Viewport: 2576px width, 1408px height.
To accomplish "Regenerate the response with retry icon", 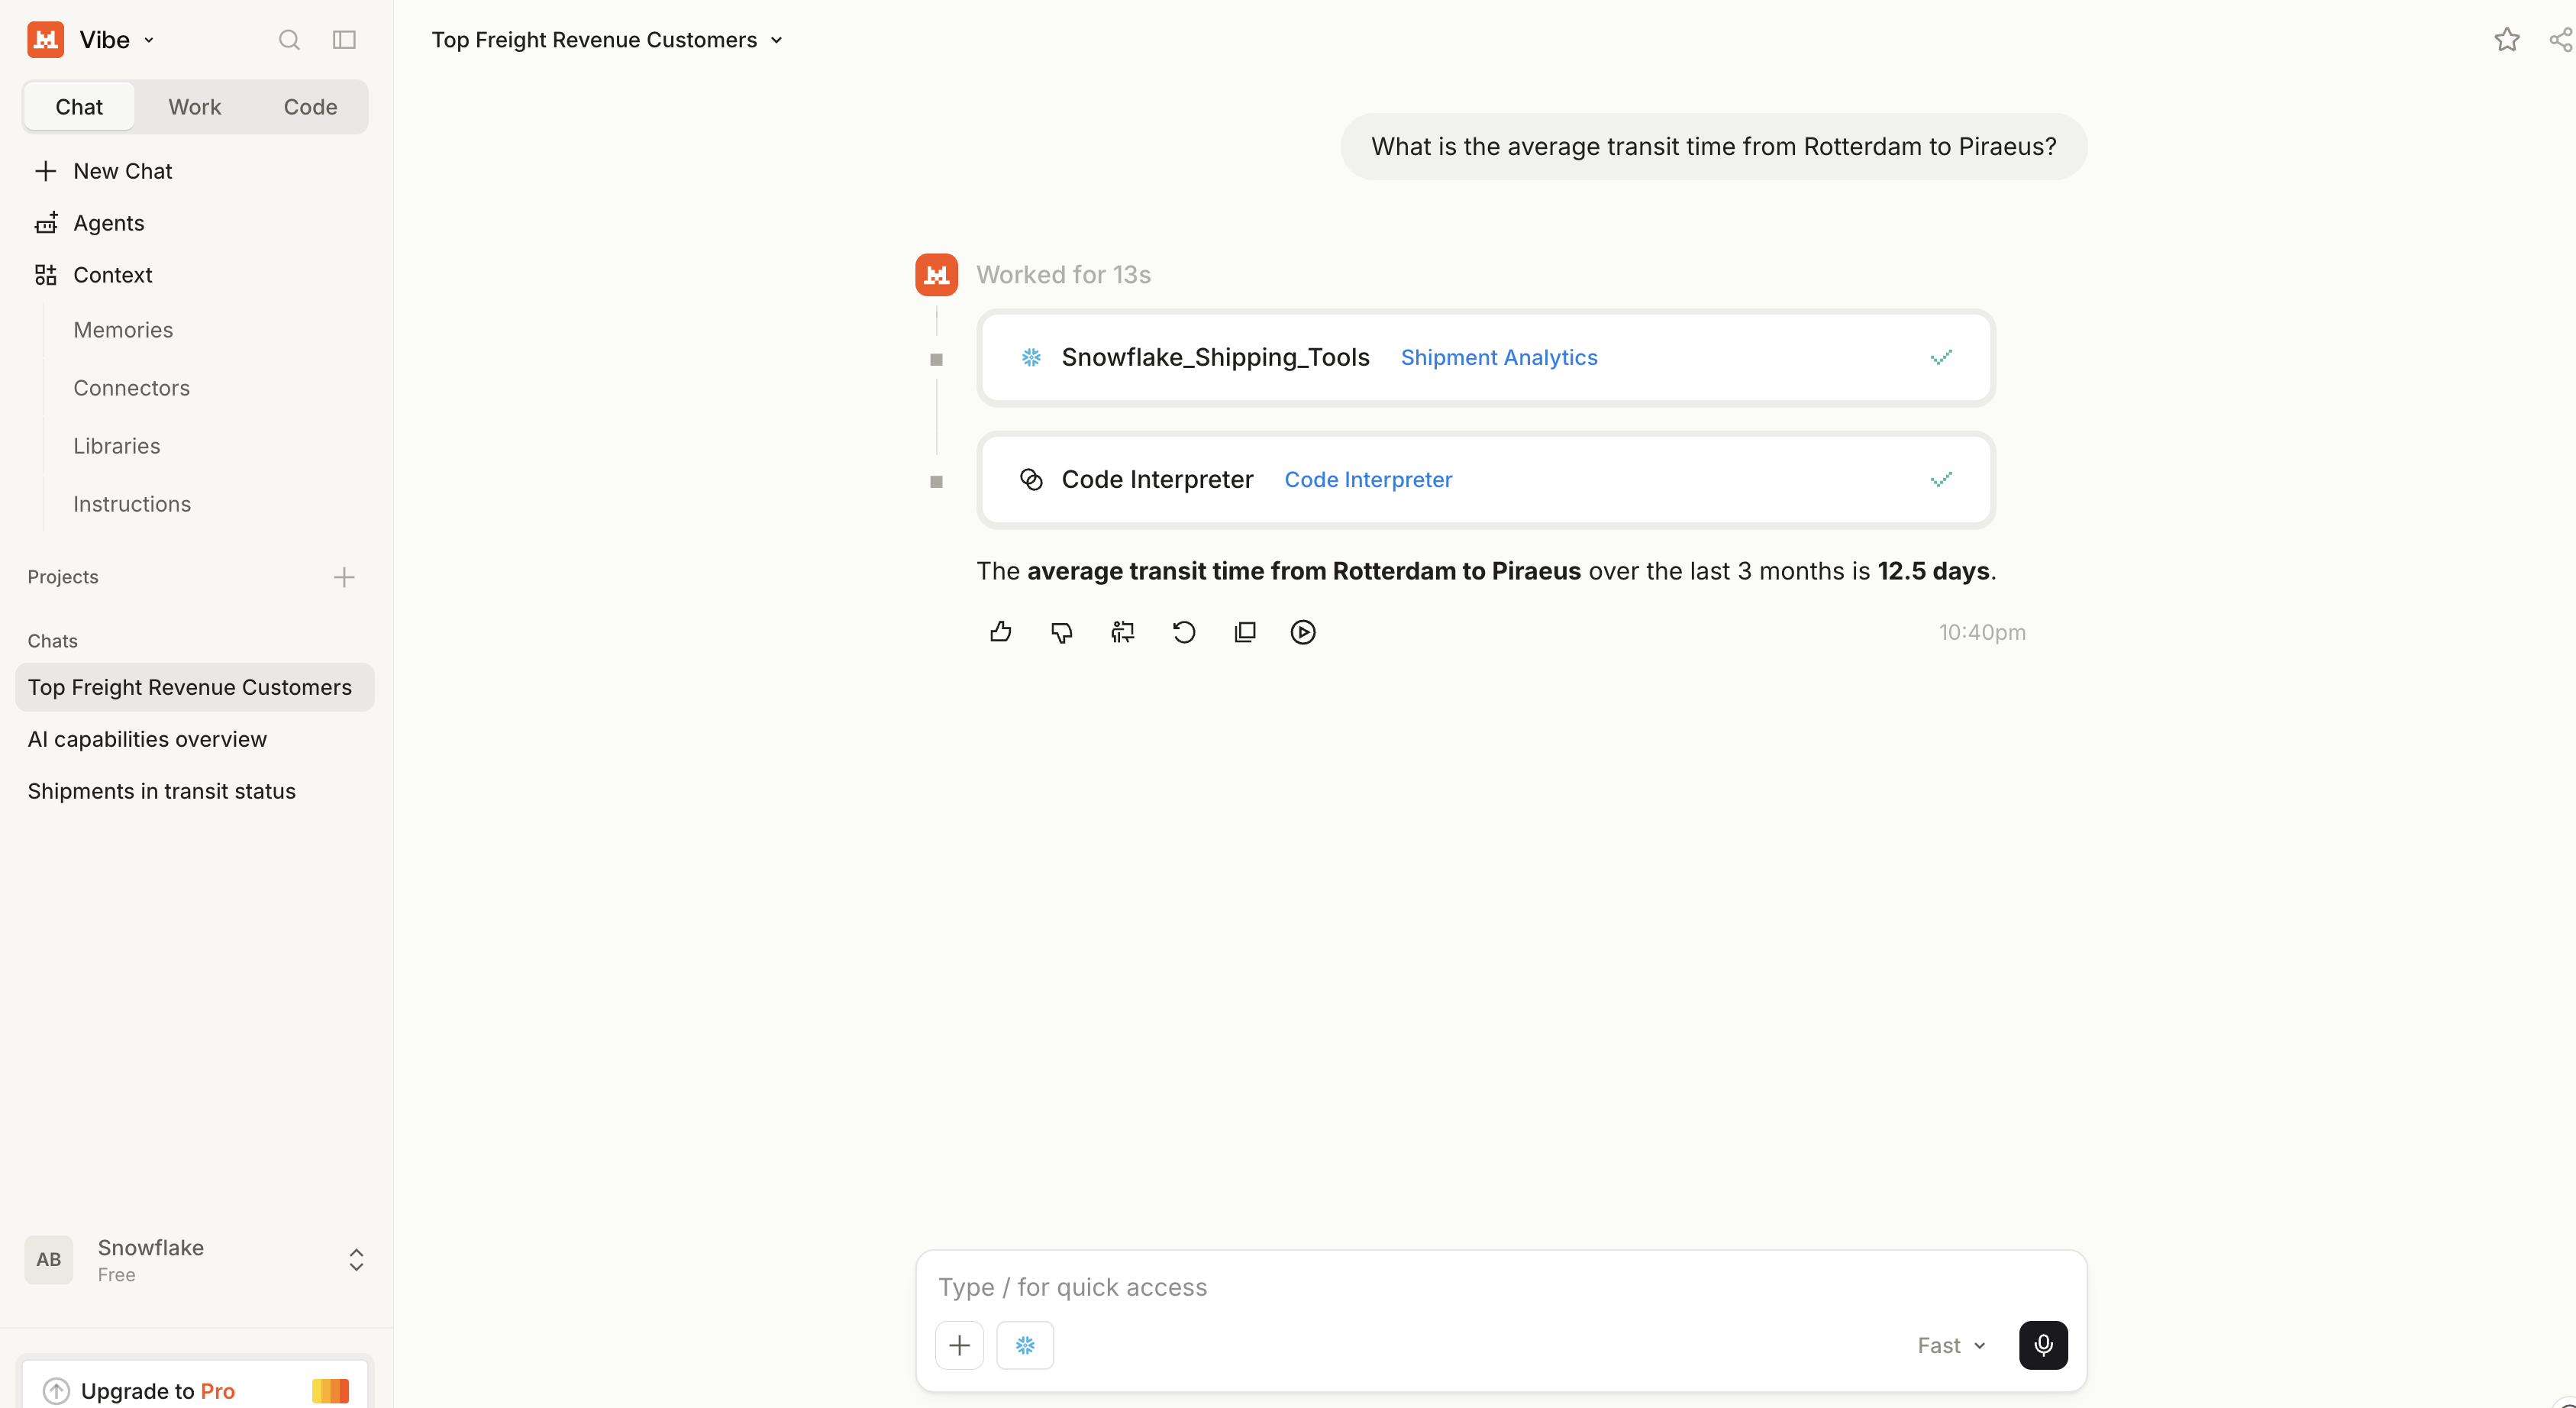I will pyautogui.click(x=1184, y=632).
